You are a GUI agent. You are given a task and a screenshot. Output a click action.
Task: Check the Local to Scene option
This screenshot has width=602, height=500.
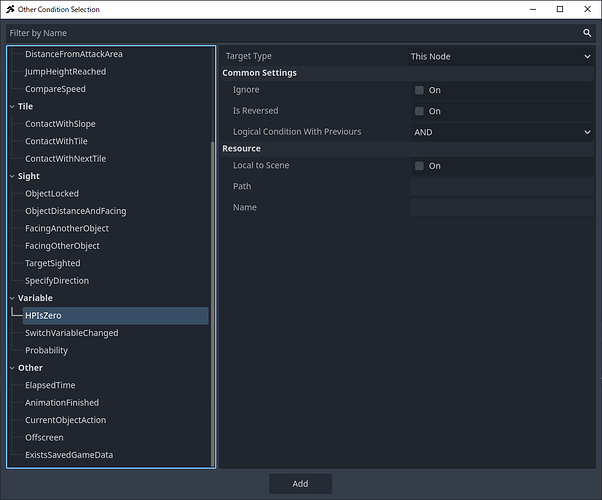click(420, 166)
